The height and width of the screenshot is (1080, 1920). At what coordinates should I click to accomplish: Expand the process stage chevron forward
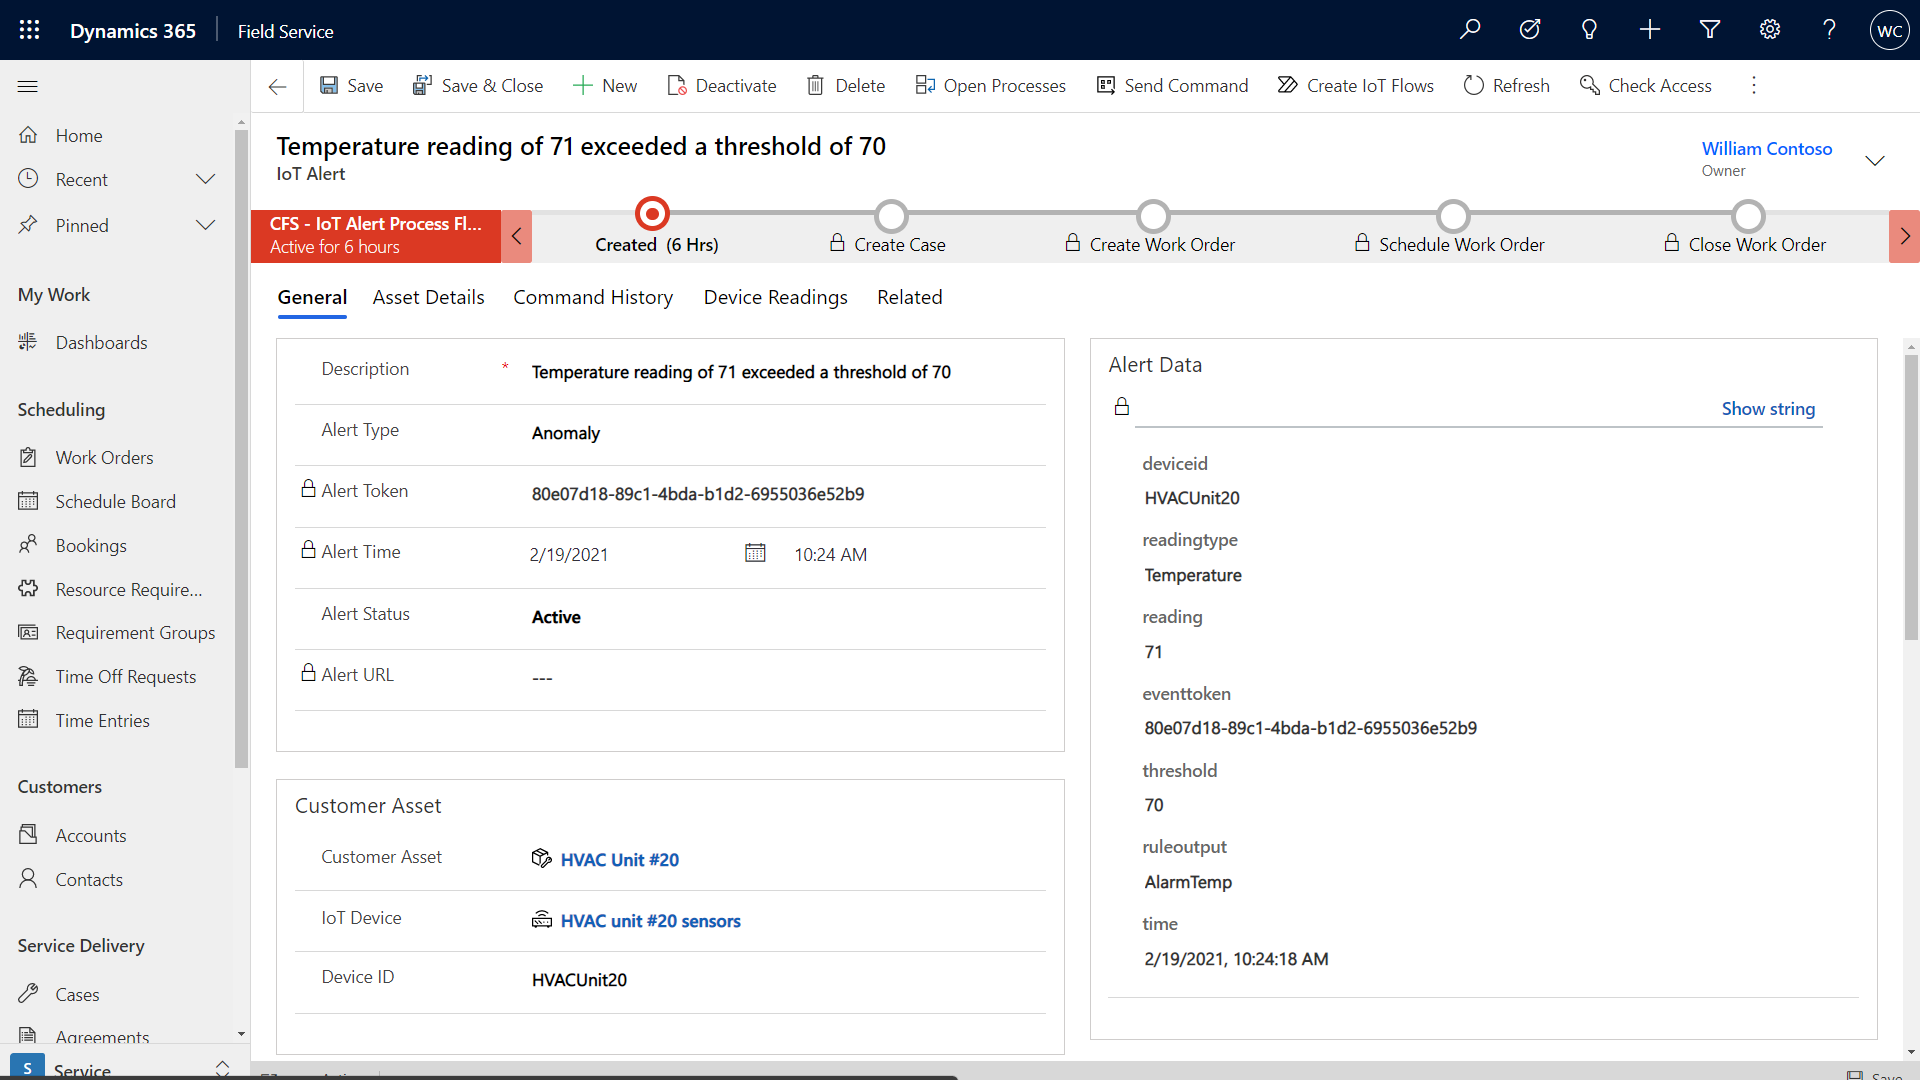point(1904,235)
